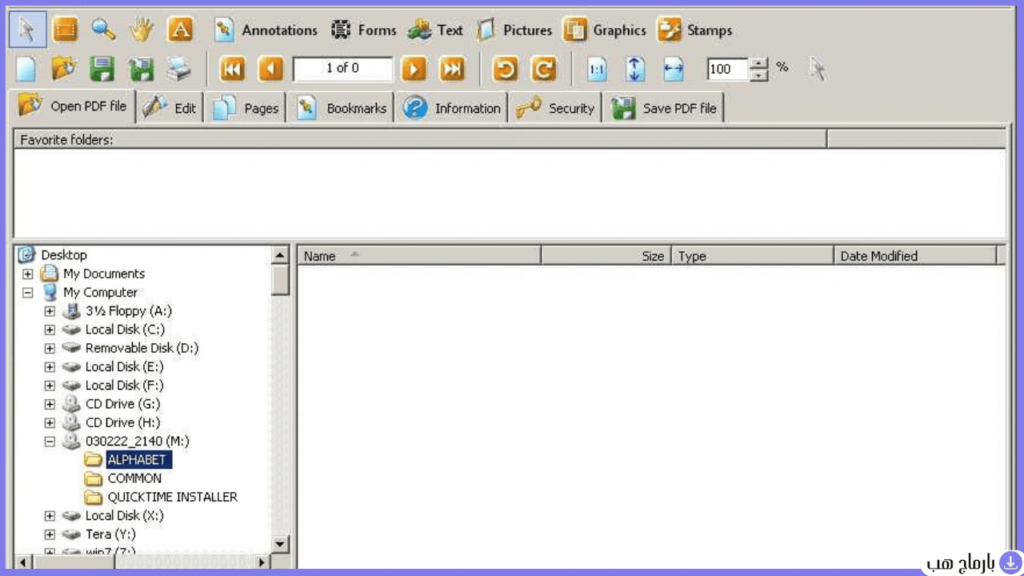Increase zoom with the up spinner

758,63
